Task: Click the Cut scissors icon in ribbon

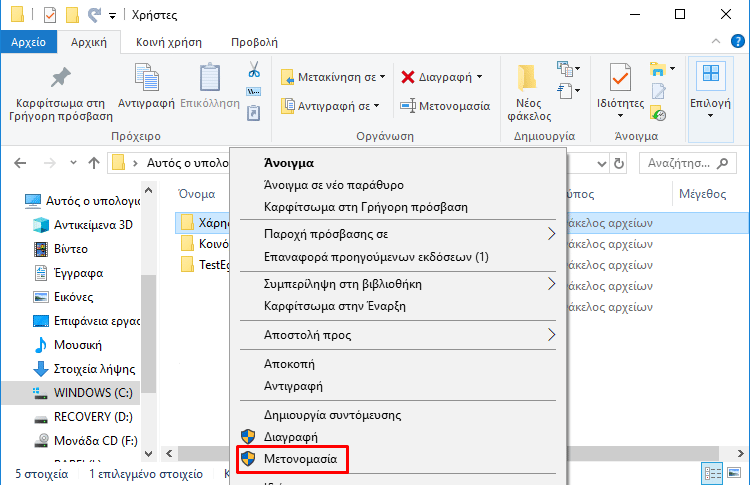Action: coord(254,70)
